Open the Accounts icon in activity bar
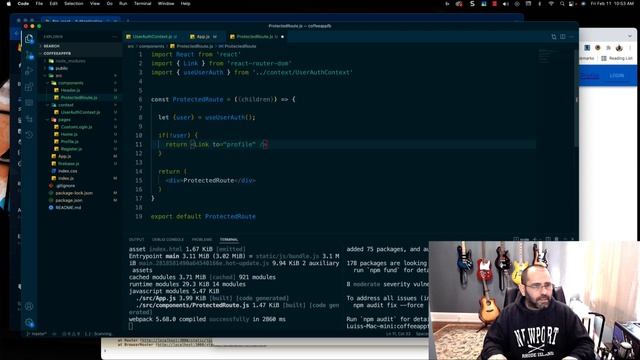 pyautogui.click(x=29, y=306)
